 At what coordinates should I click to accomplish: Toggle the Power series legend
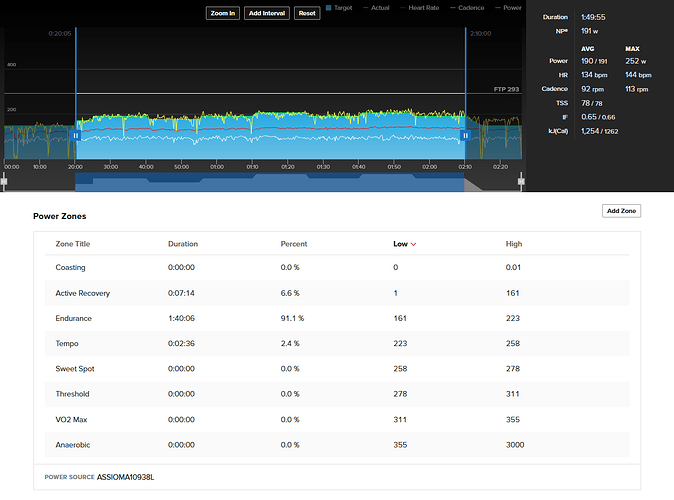pyautogui.click(x=509, y=8)
